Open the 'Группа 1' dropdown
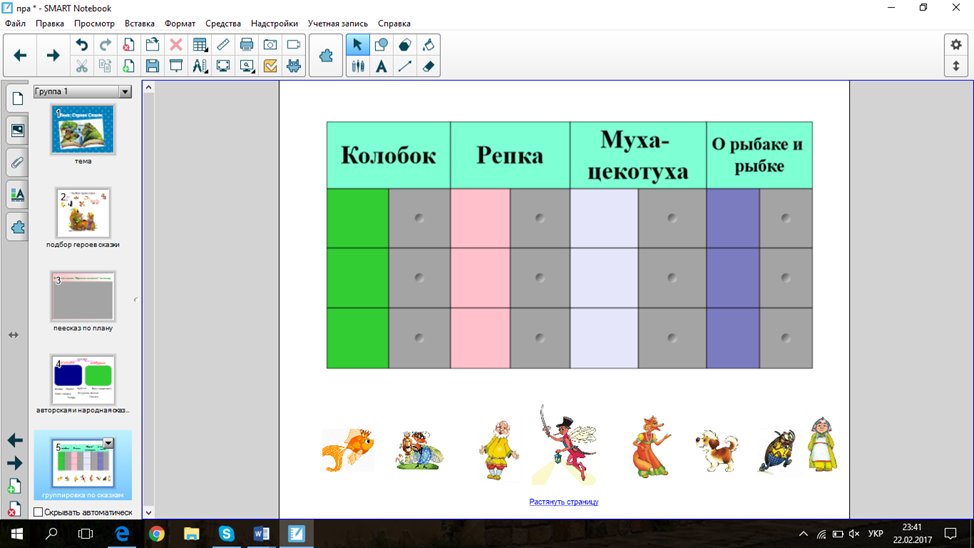Screen dimensions: 974x548 pyautogui.click(x=125, y=92)
